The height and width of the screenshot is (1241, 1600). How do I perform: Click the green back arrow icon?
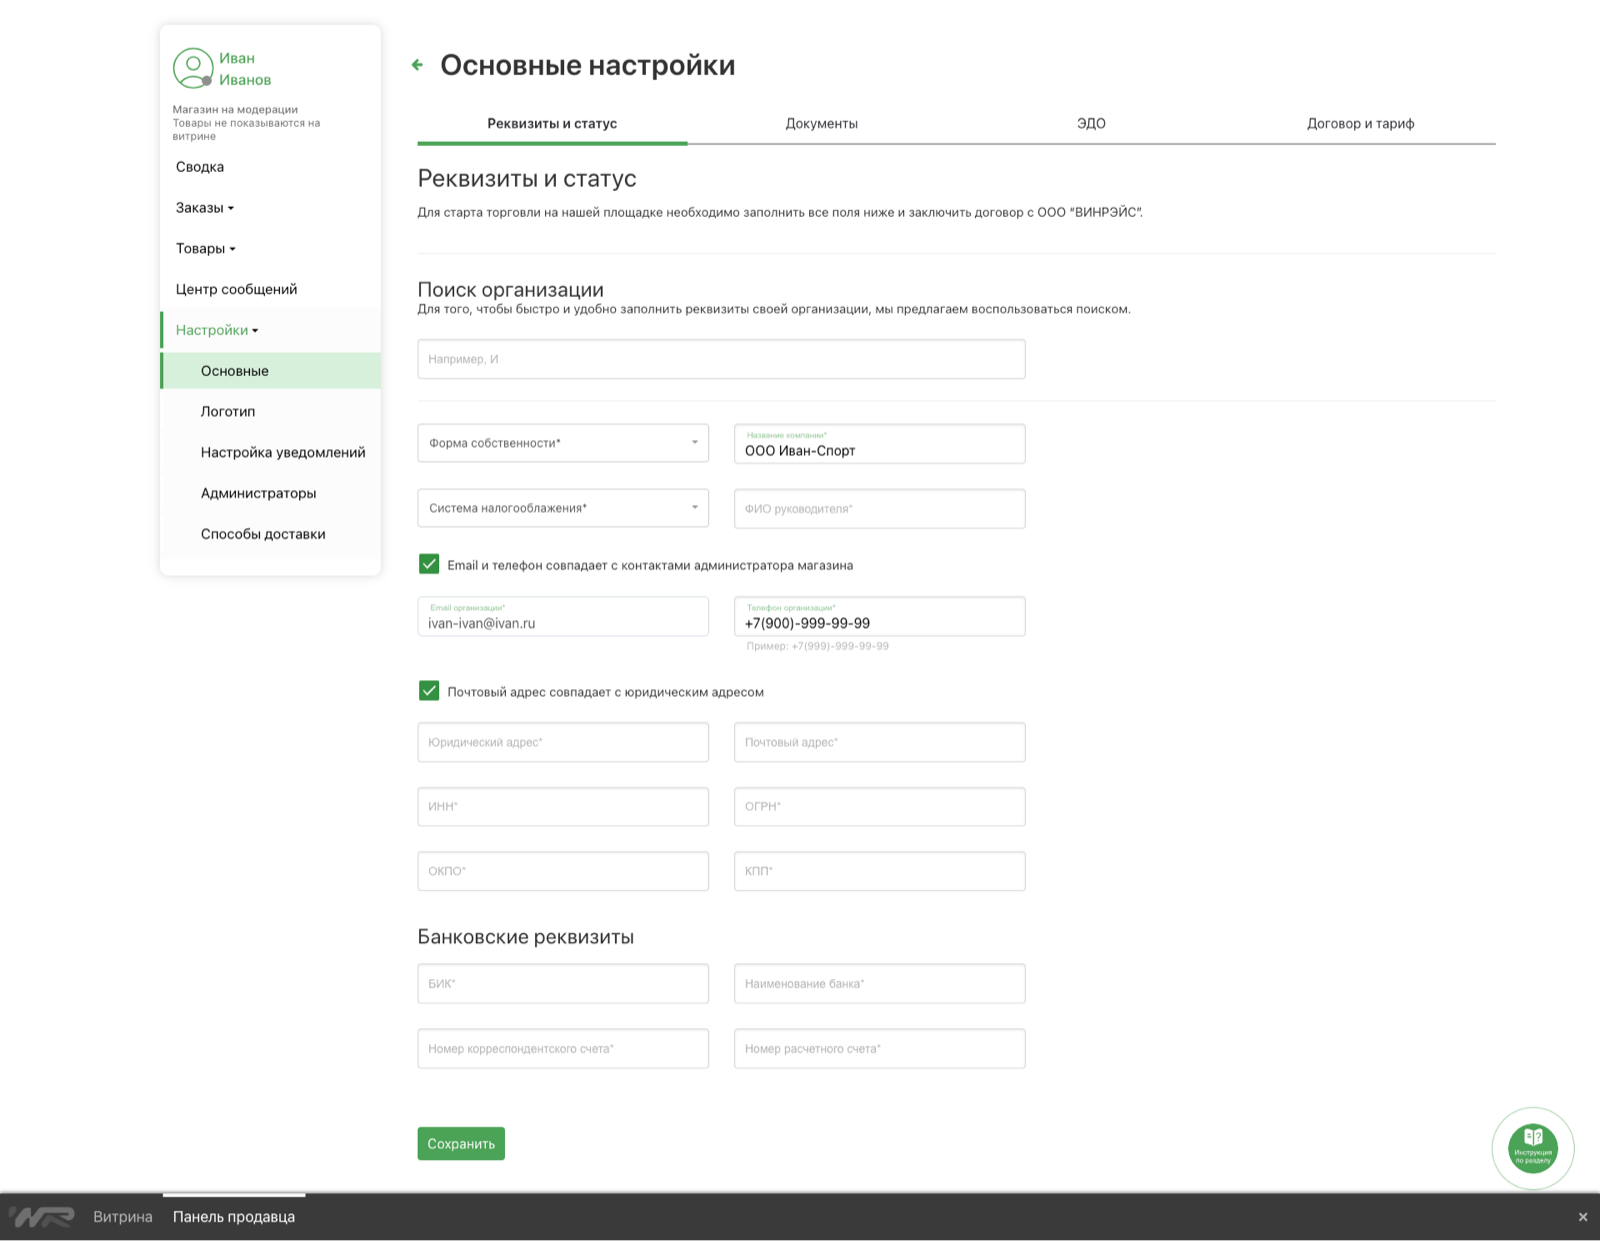pos(417,65)
